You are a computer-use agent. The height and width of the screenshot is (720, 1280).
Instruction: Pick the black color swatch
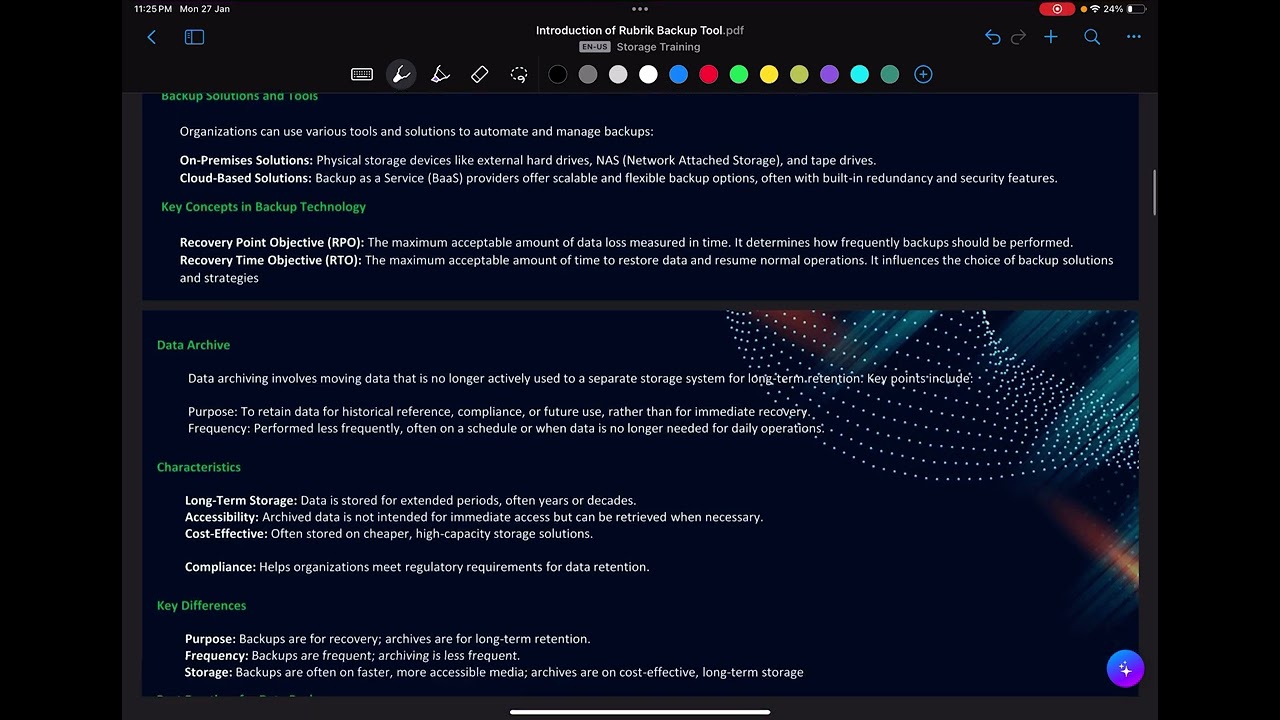558,75
